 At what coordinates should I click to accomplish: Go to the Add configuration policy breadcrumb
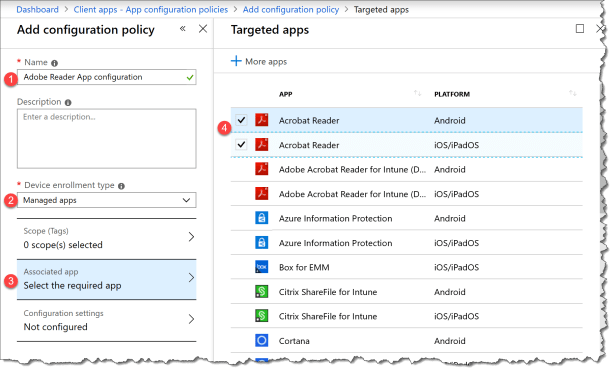[291, 9]
